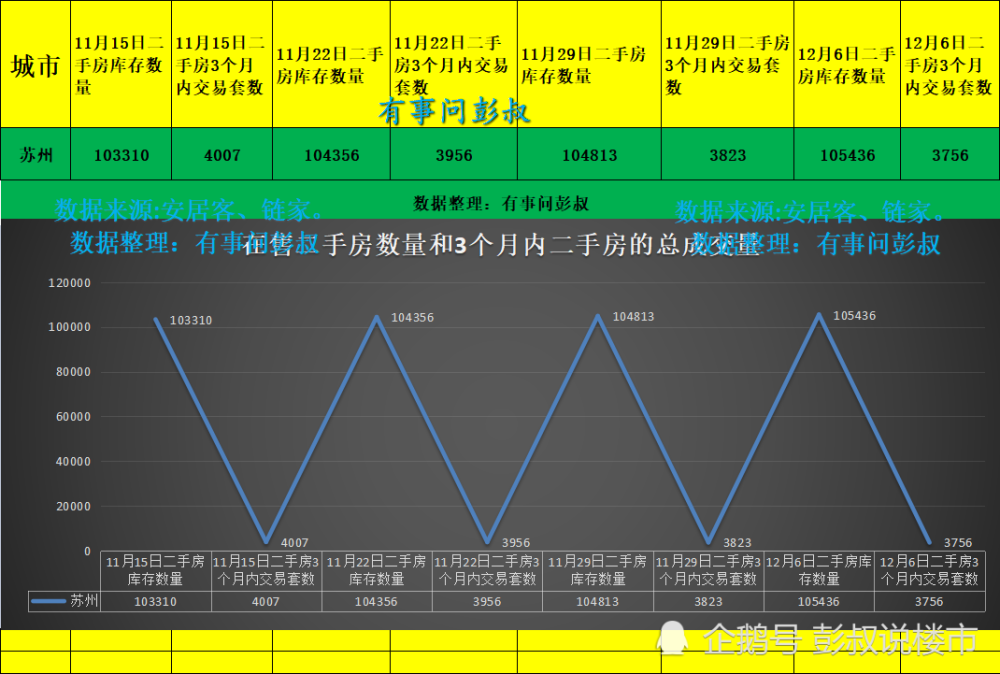The image size is (1000, 674).
Task: Click chart axis category 12月6日二手房库存数量
Action: click(x=819, y=570)
